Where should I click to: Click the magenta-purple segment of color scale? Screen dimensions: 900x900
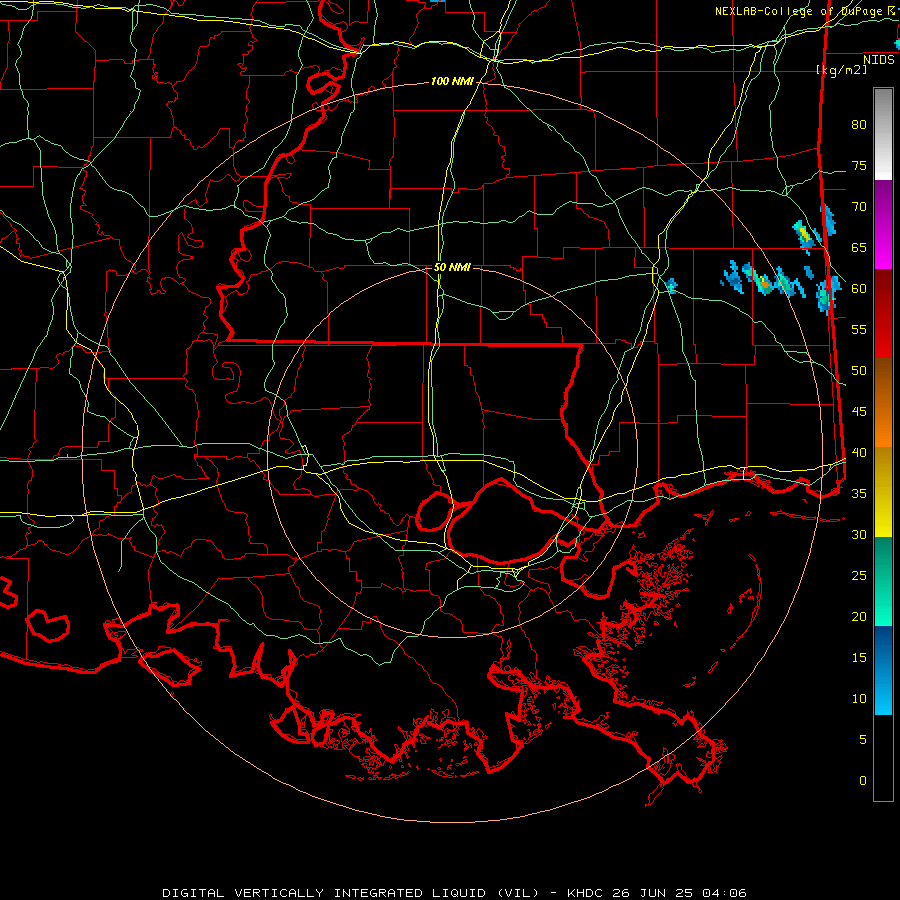pos(883,224)
